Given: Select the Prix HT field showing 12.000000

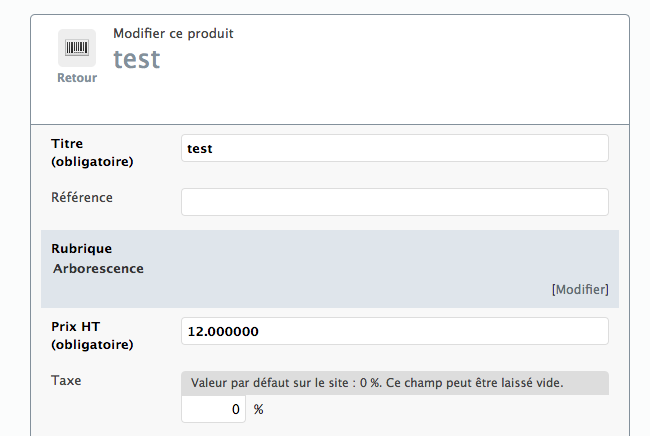Looking at the screenshot, I should (x=395, y=331).
